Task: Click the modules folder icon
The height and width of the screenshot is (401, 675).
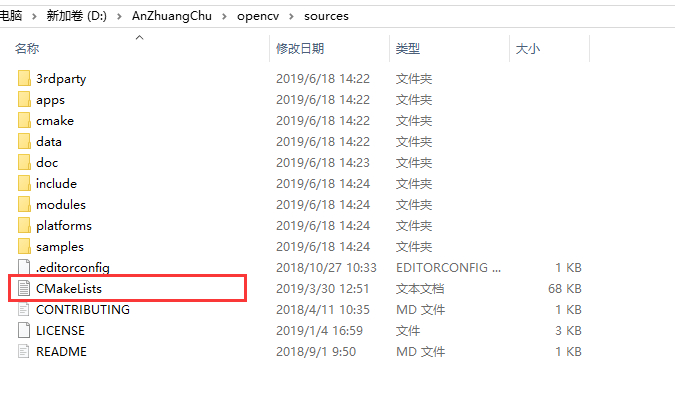Action: click(x=24, y=204)
